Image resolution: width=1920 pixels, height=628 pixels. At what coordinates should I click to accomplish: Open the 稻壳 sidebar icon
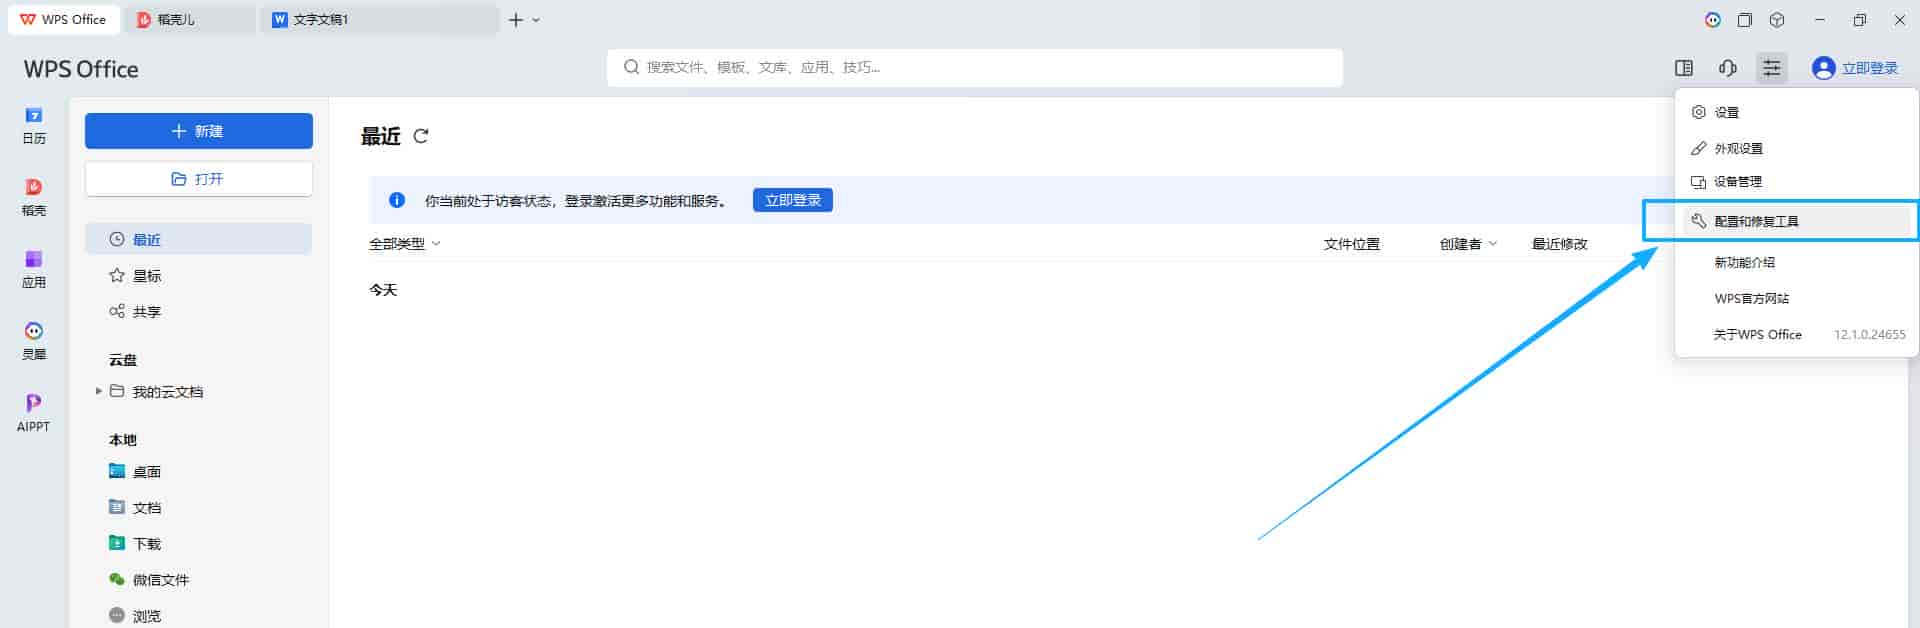[34, 198]
